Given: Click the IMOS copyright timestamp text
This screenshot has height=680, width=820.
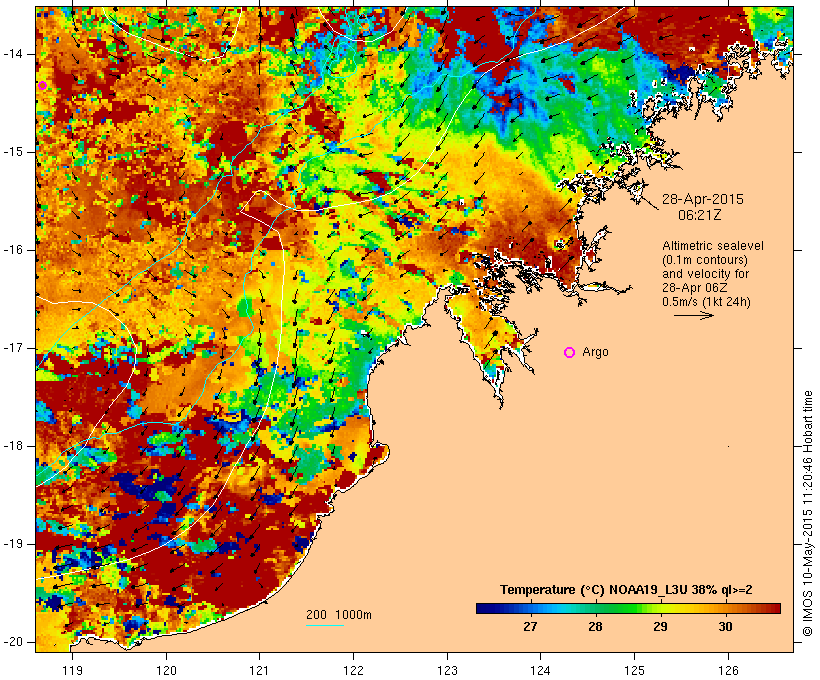Looking at the screenshot, I should coord(808,514).
